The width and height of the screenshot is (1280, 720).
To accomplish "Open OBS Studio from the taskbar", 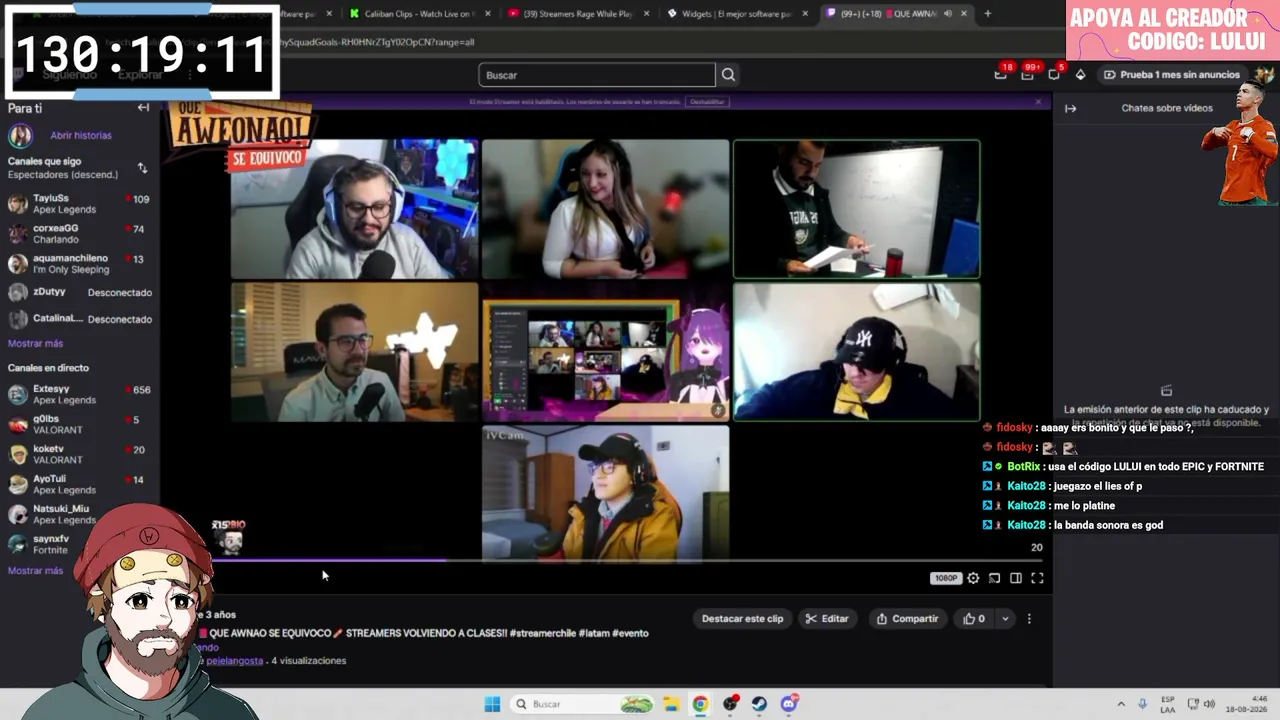I will tap(730, 704).
